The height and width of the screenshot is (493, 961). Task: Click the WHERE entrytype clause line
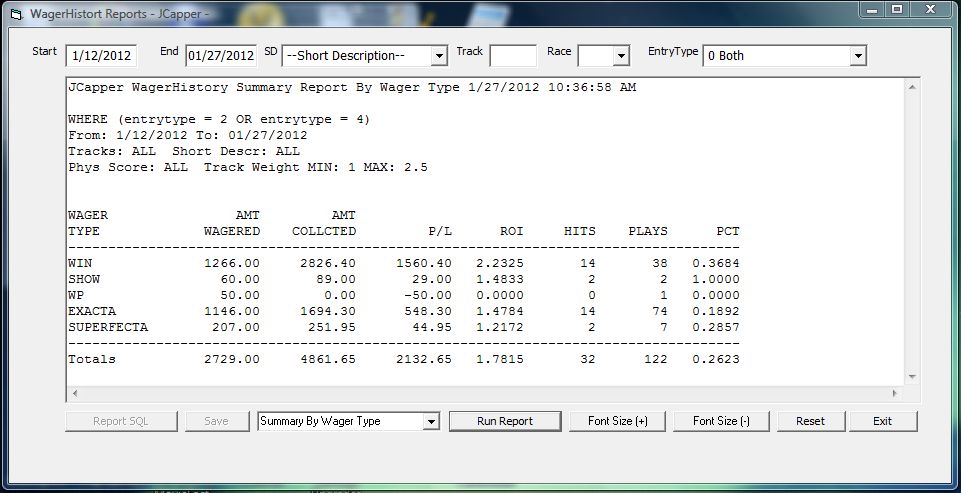click(219, 119)
